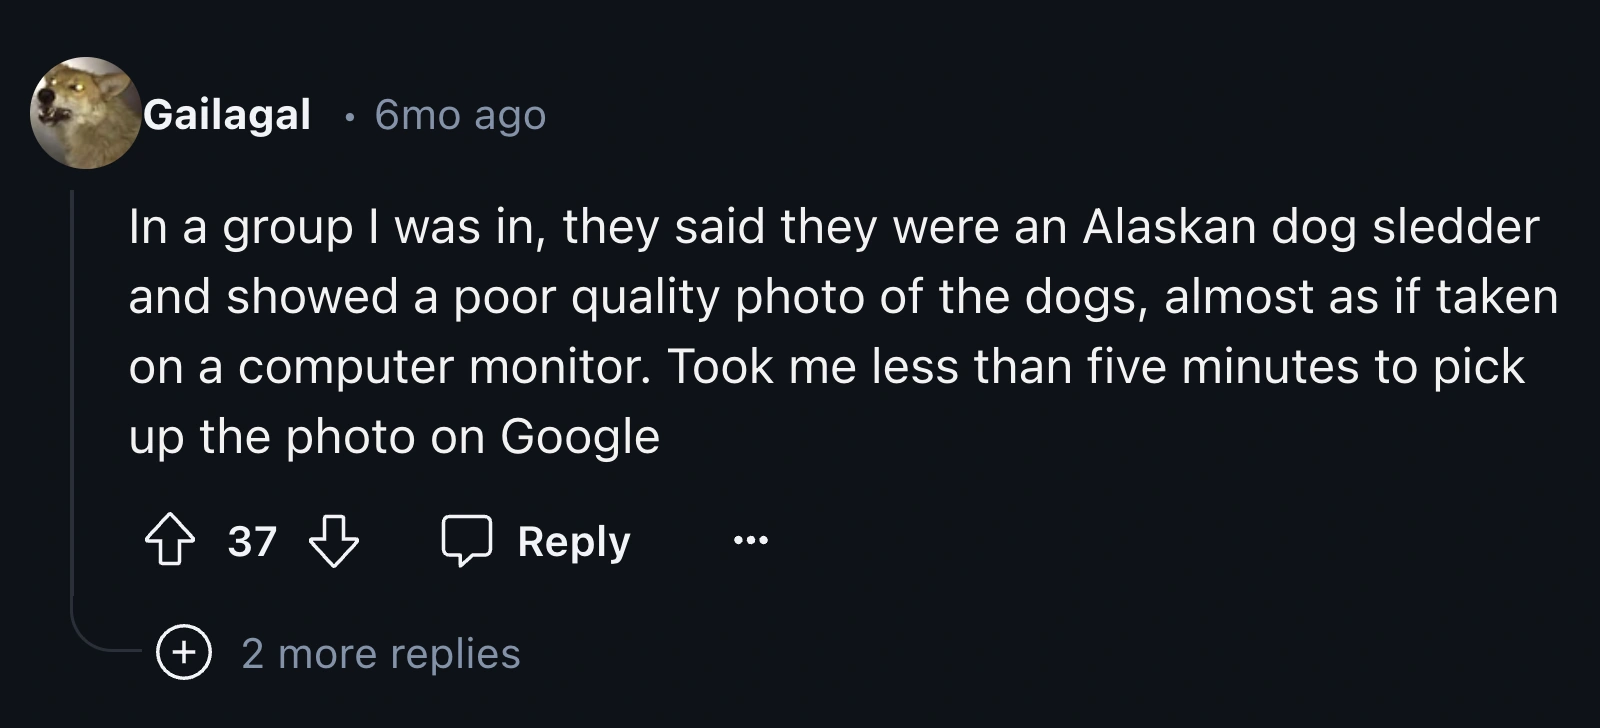Screen dimensions: 1600x728
Task: Click the vote count 37
Action: click(x=252, y=541)
